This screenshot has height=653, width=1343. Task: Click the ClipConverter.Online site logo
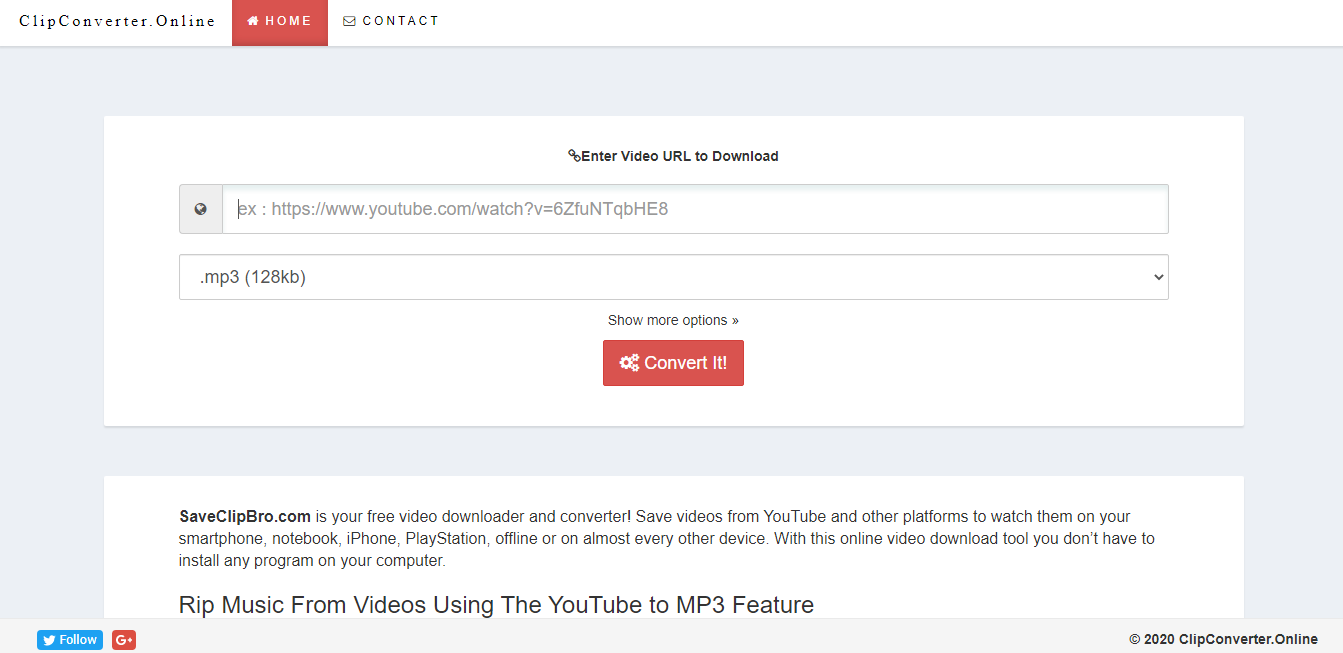pos(117,21)
